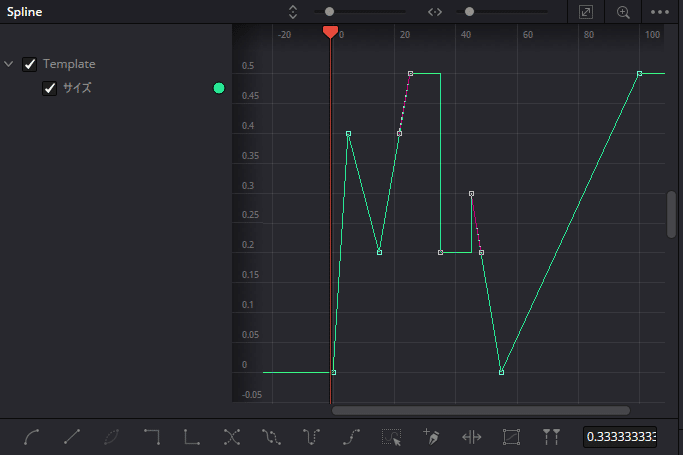The height and width of the screenshot is (455, 683).
Task: Click the vertical zoom slider handle
Action: point(329,12)
